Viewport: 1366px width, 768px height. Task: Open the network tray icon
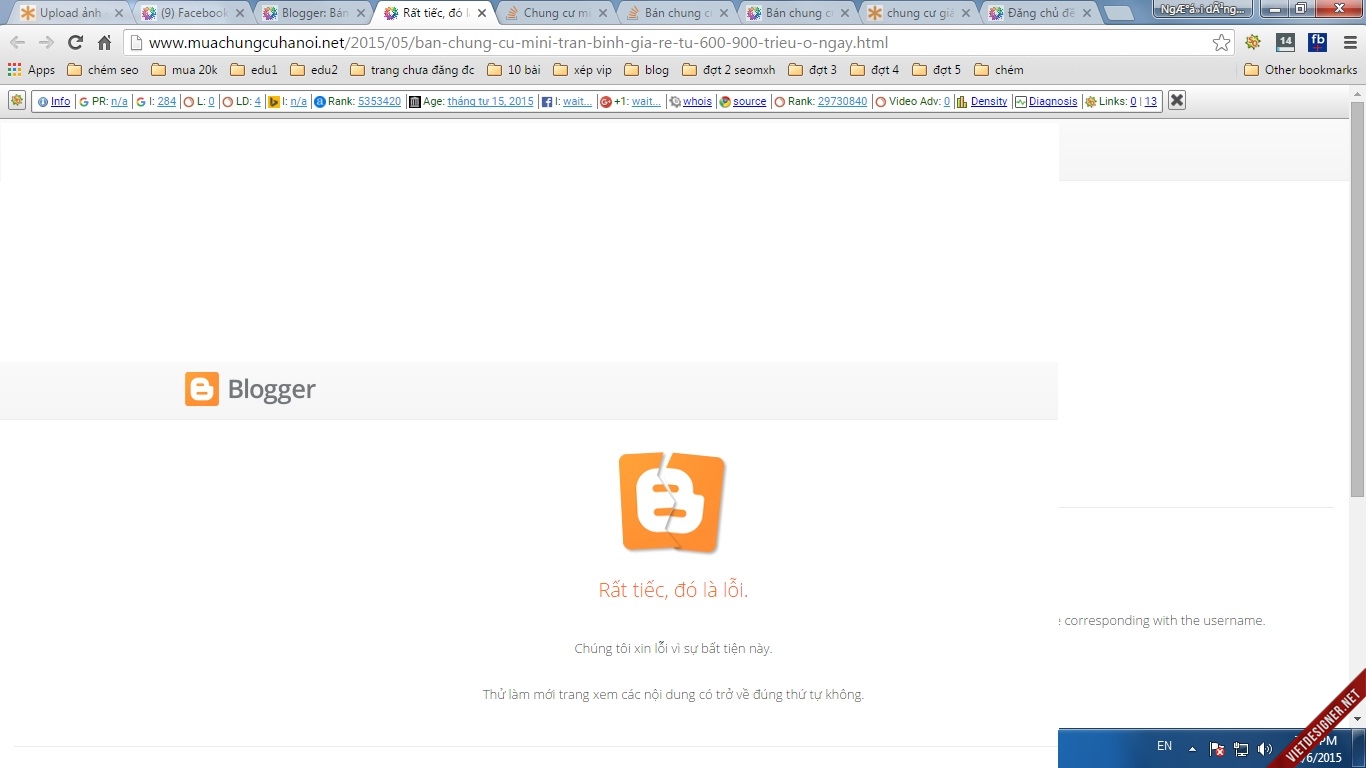point(1241,748)
